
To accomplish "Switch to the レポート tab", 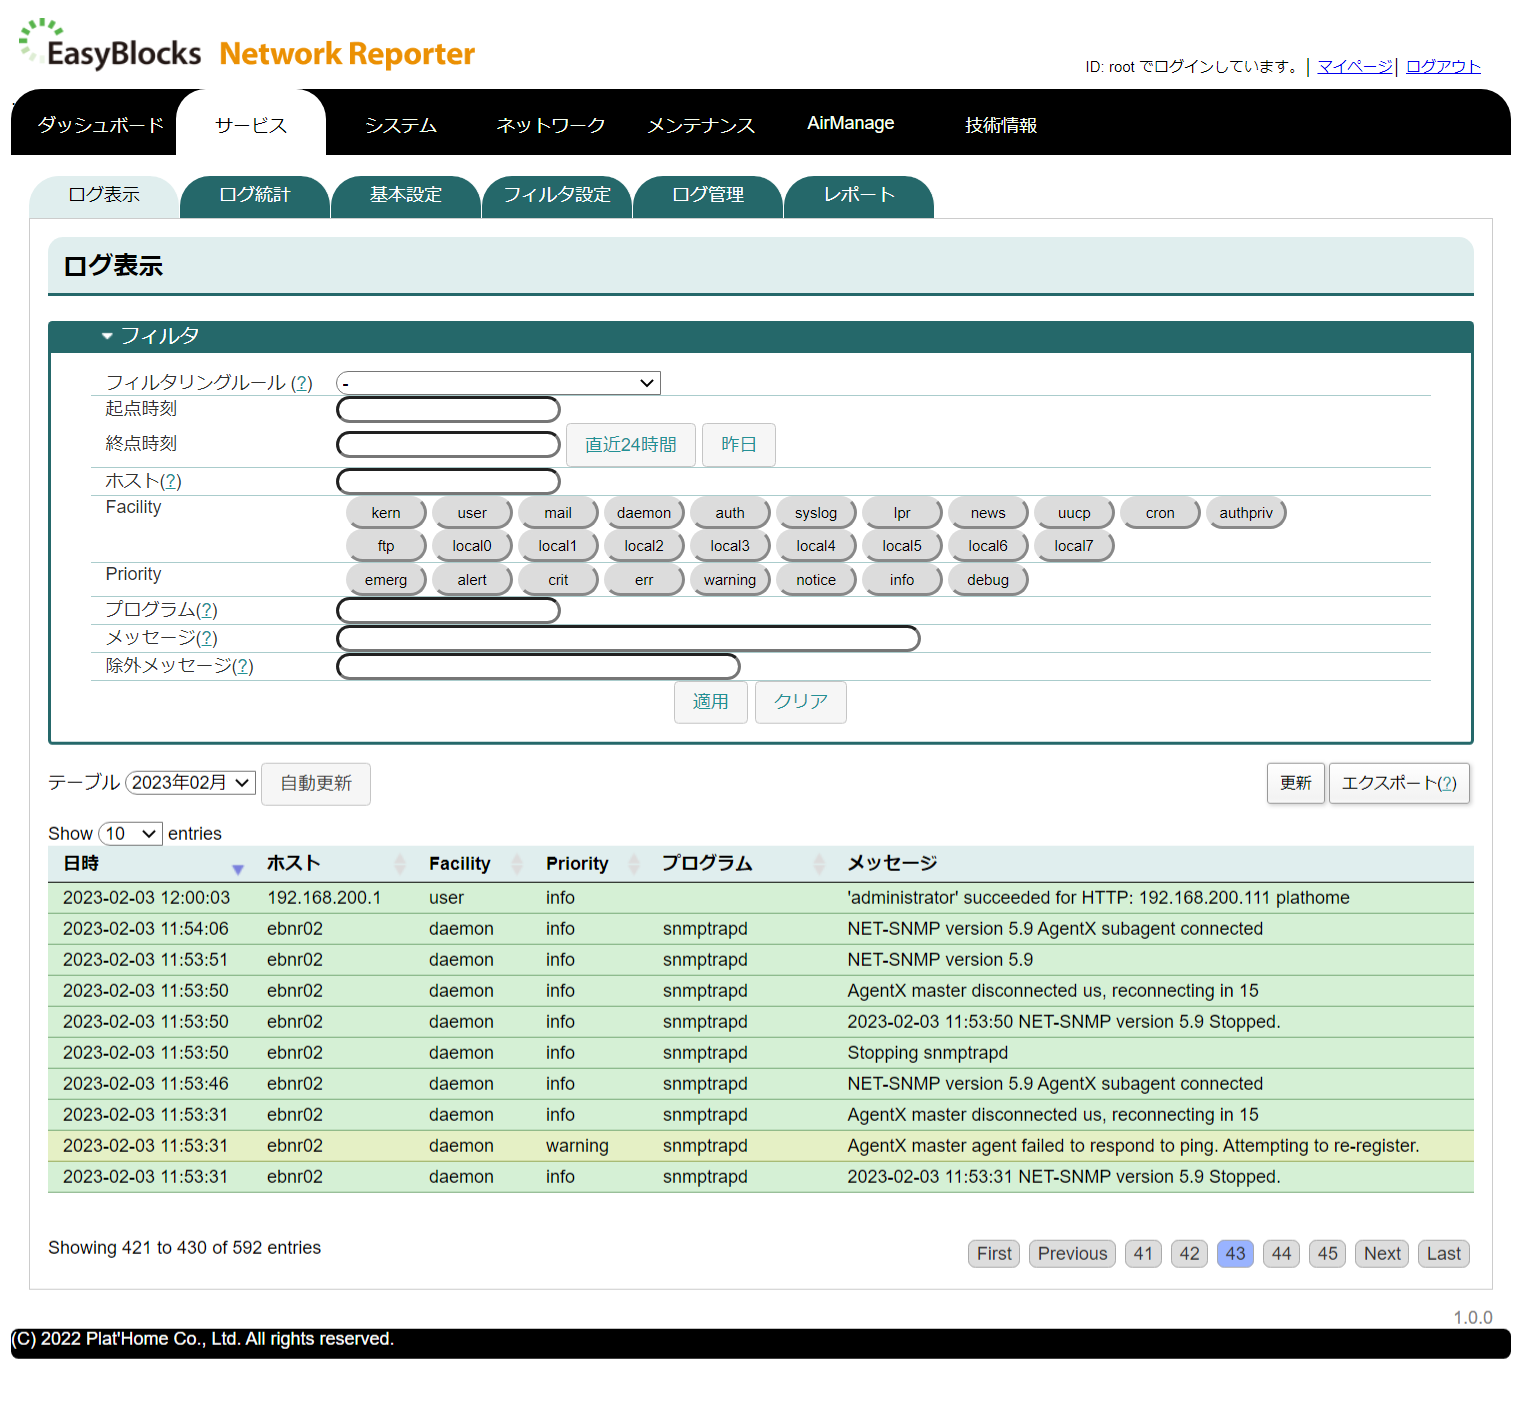I will (x=859, y=196).
